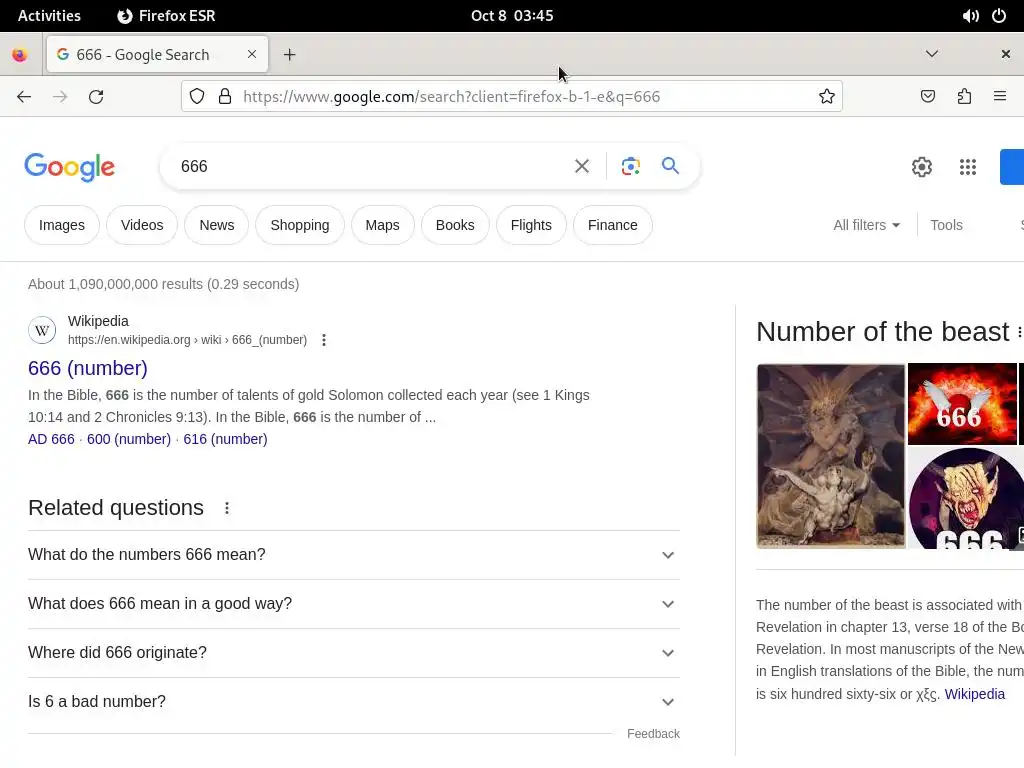The width and height of the screenshot is (1024, 768).
Task: Open system volume indicator
Action: coord(970,16)
